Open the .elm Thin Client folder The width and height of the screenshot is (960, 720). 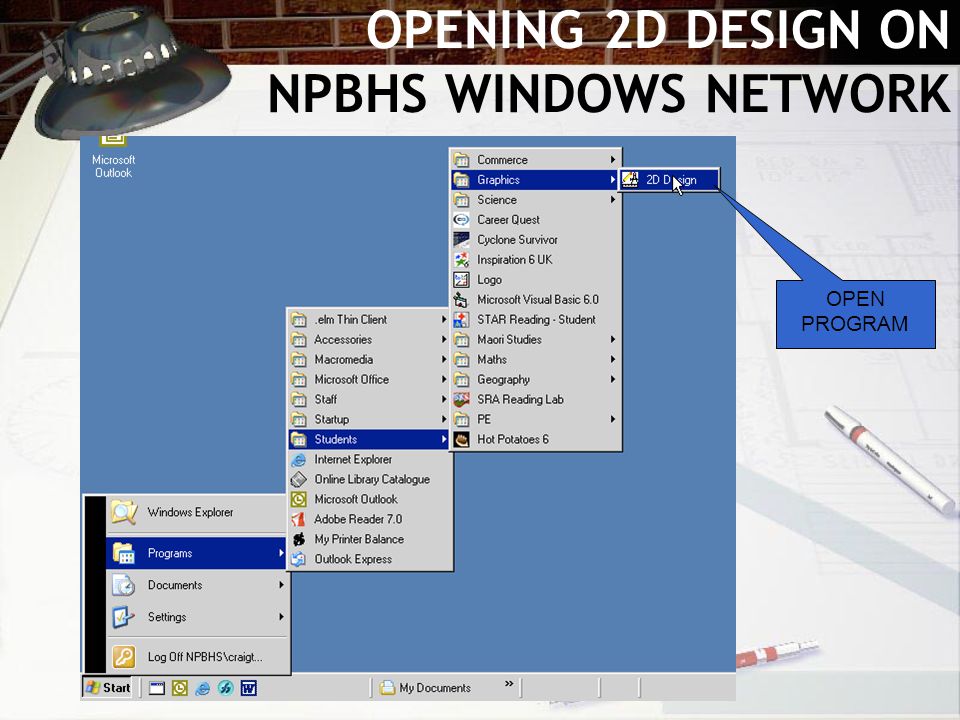pyautogui.click(x=369, y=320)
